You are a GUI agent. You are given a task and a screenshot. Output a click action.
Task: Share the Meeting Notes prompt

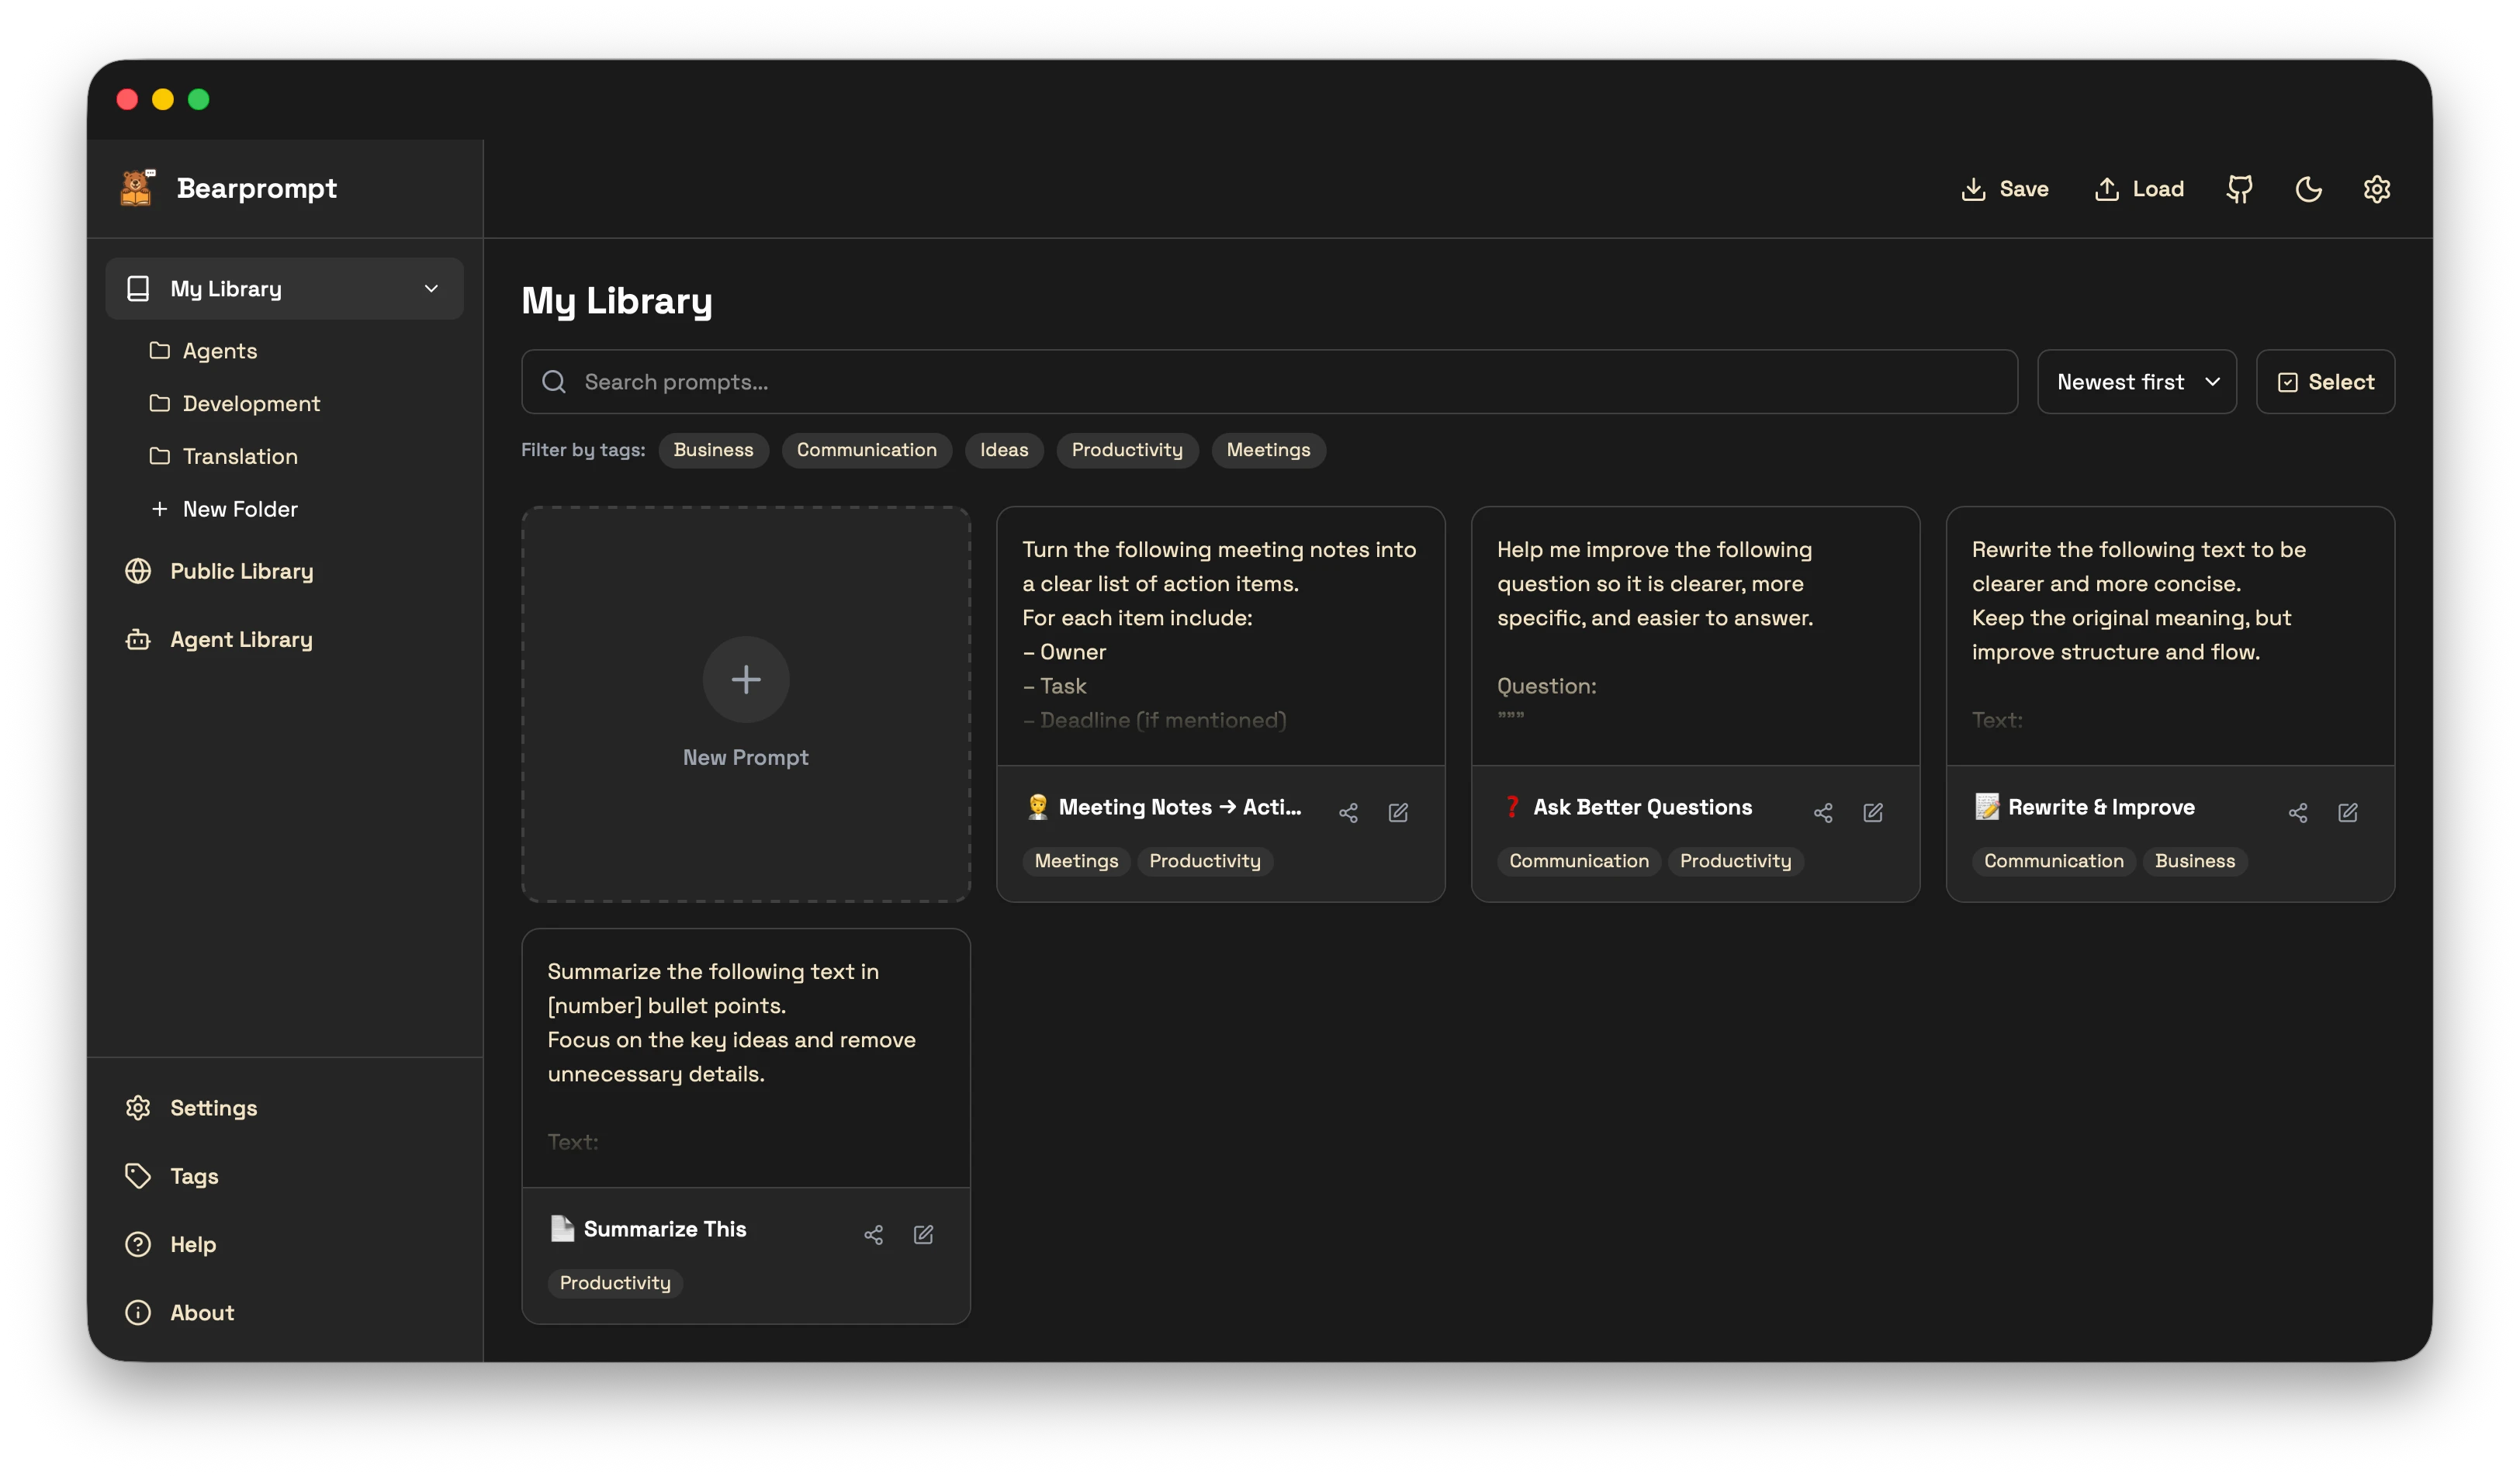1348,813
